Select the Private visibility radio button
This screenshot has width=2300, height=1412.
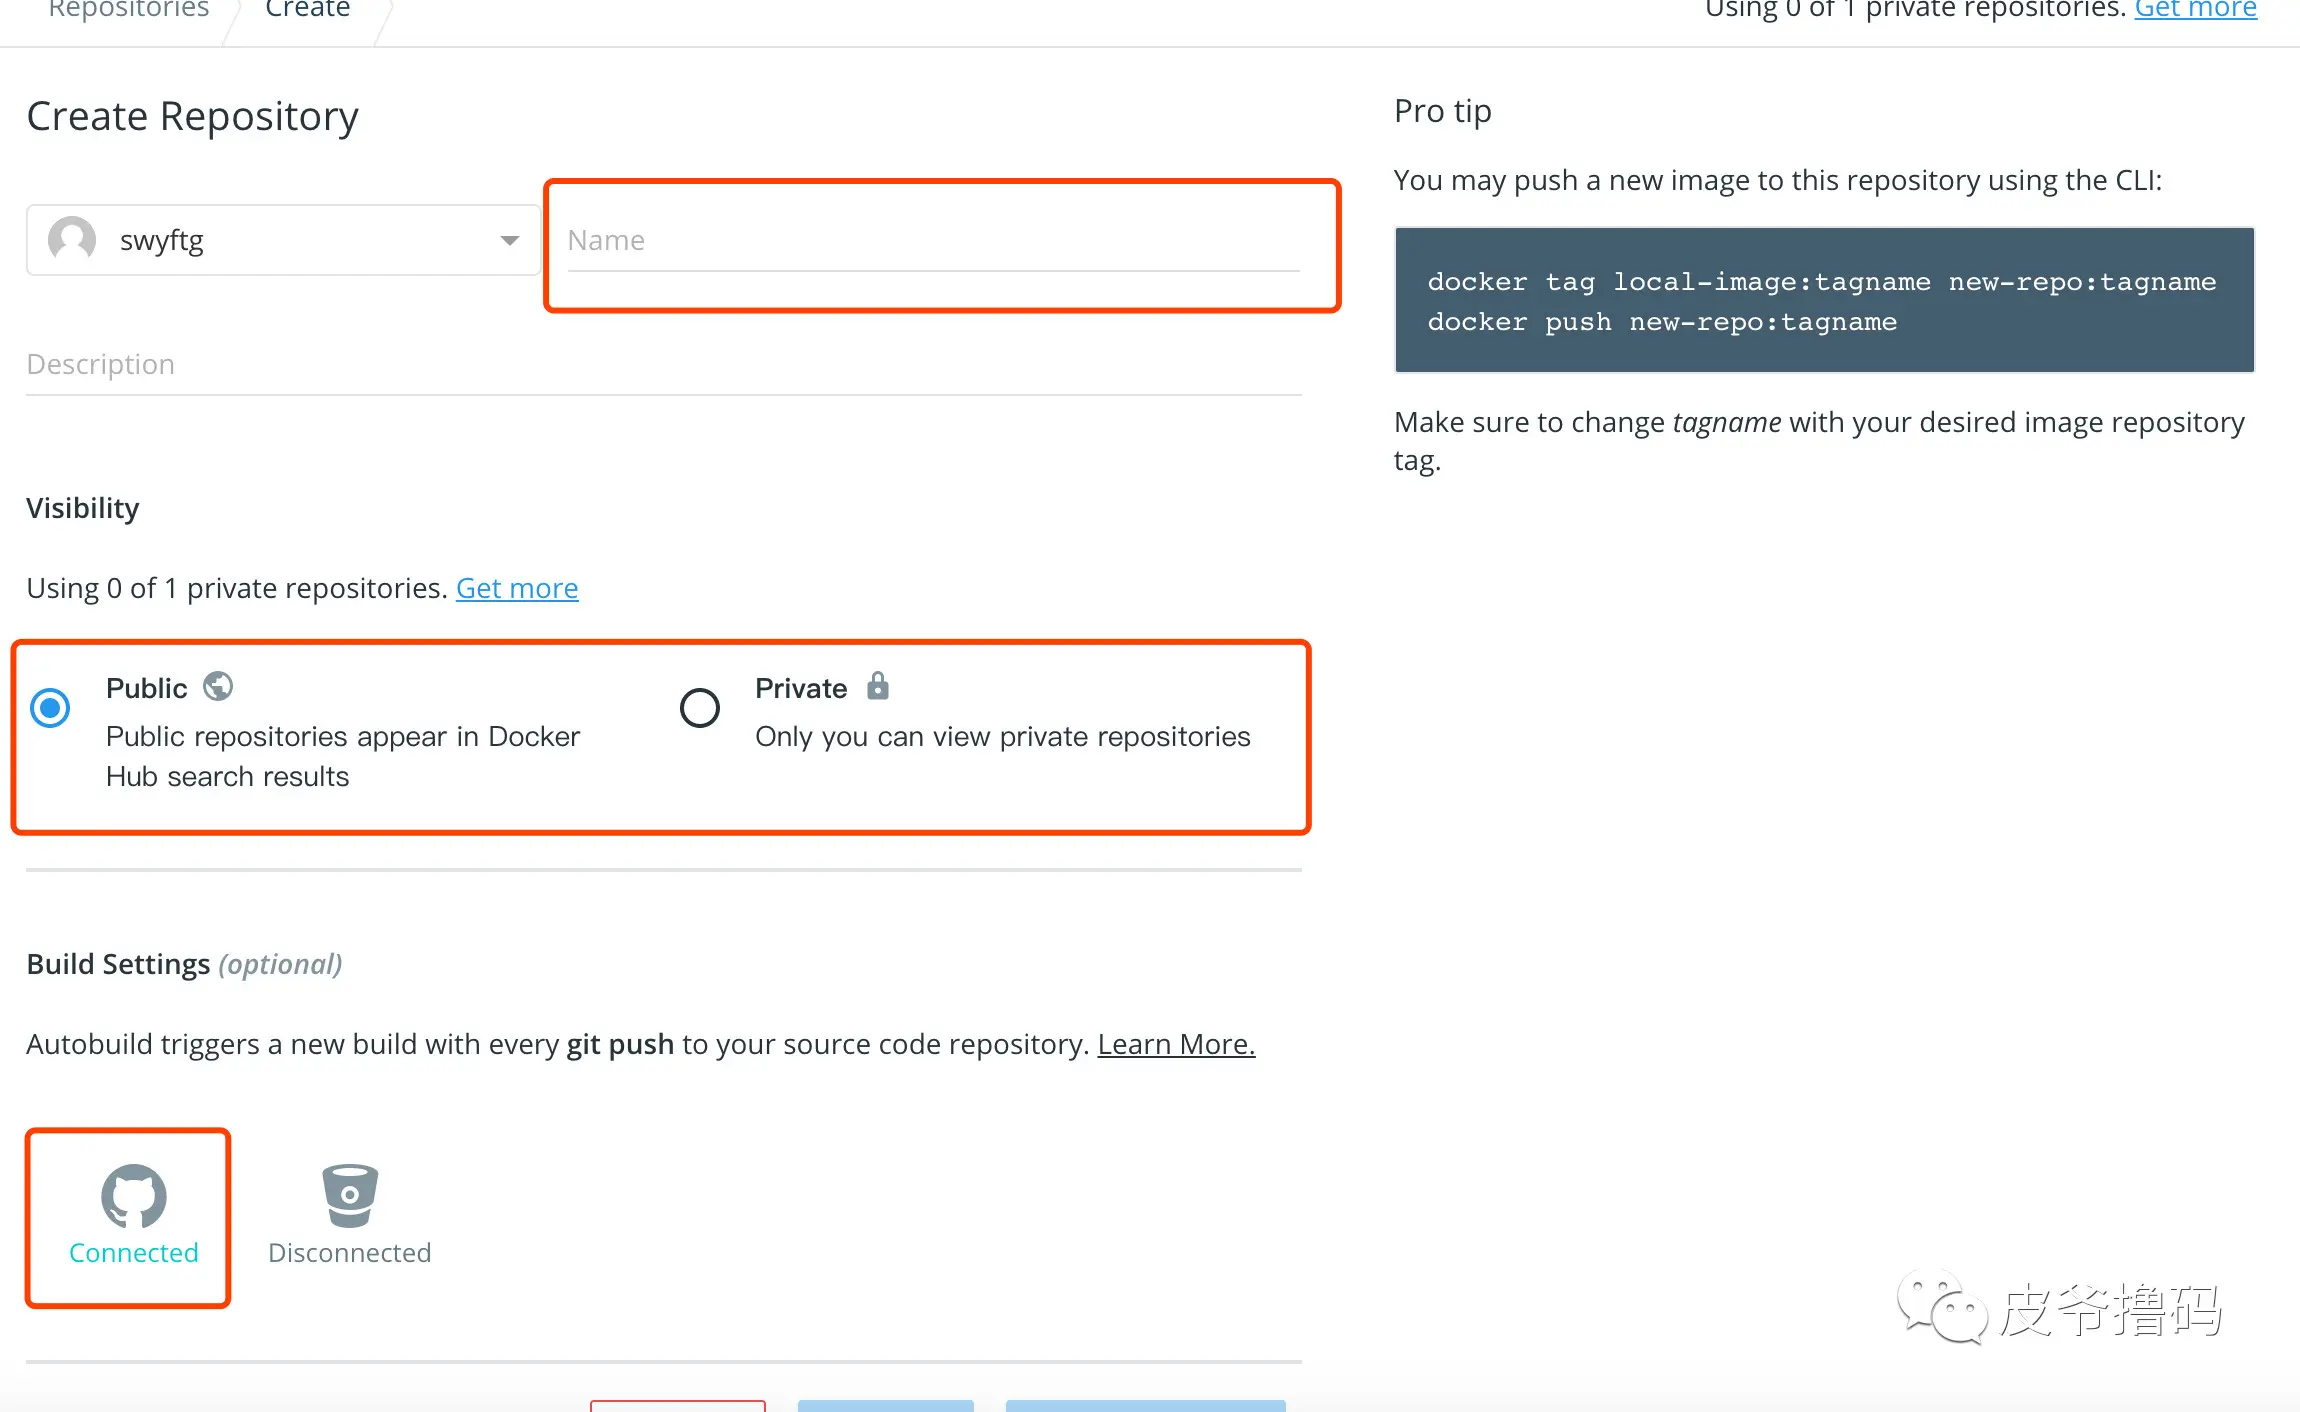700,708
